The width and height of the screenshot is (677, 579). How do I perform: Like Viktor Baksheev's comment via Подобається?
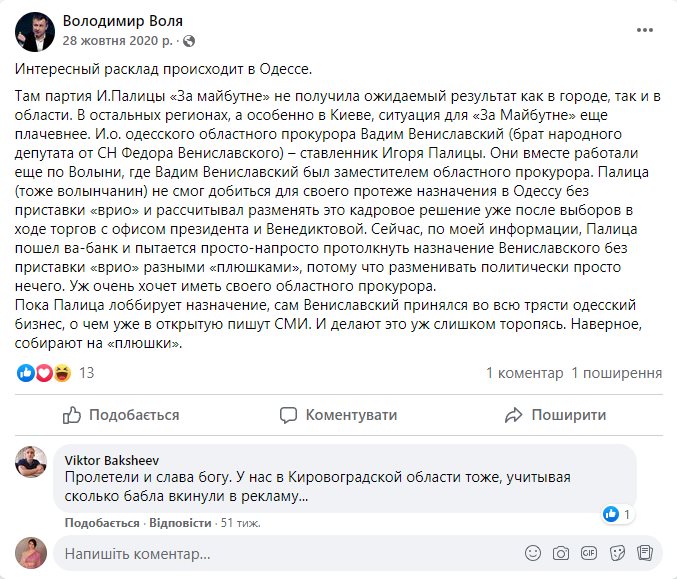tap(102, 523)
